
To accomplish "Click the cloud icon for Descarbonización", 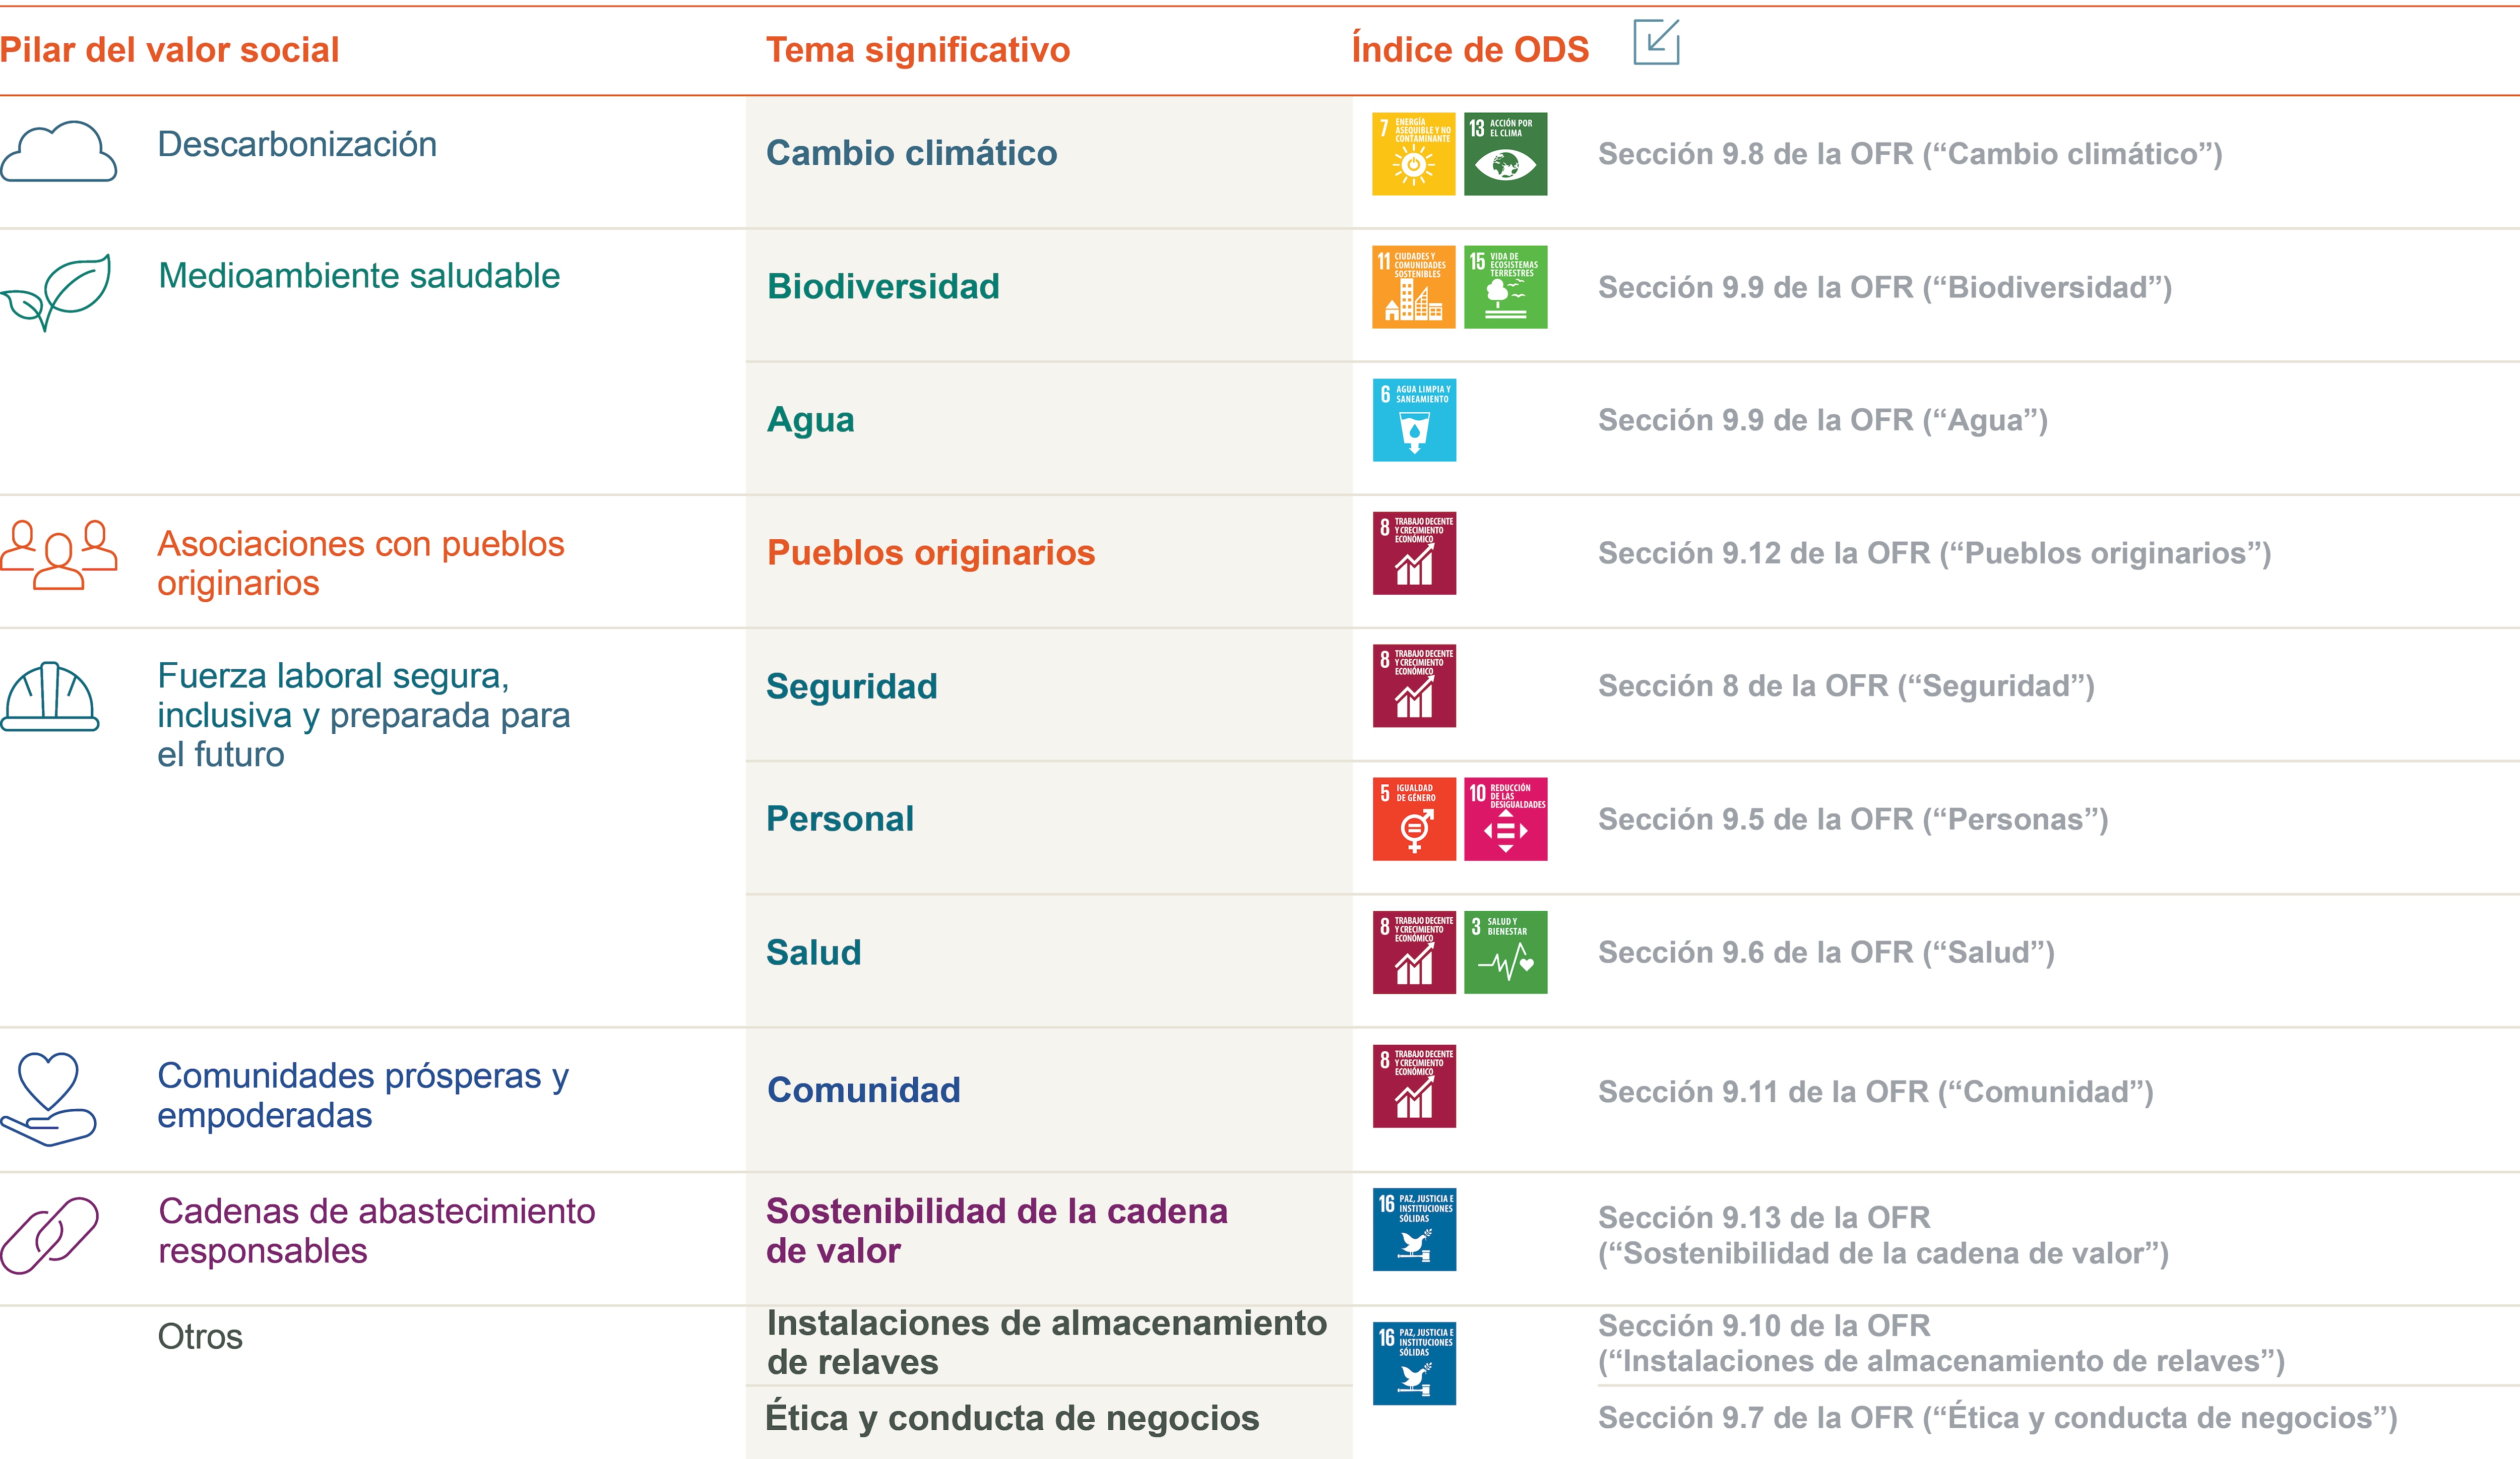I will coord(59,152).
